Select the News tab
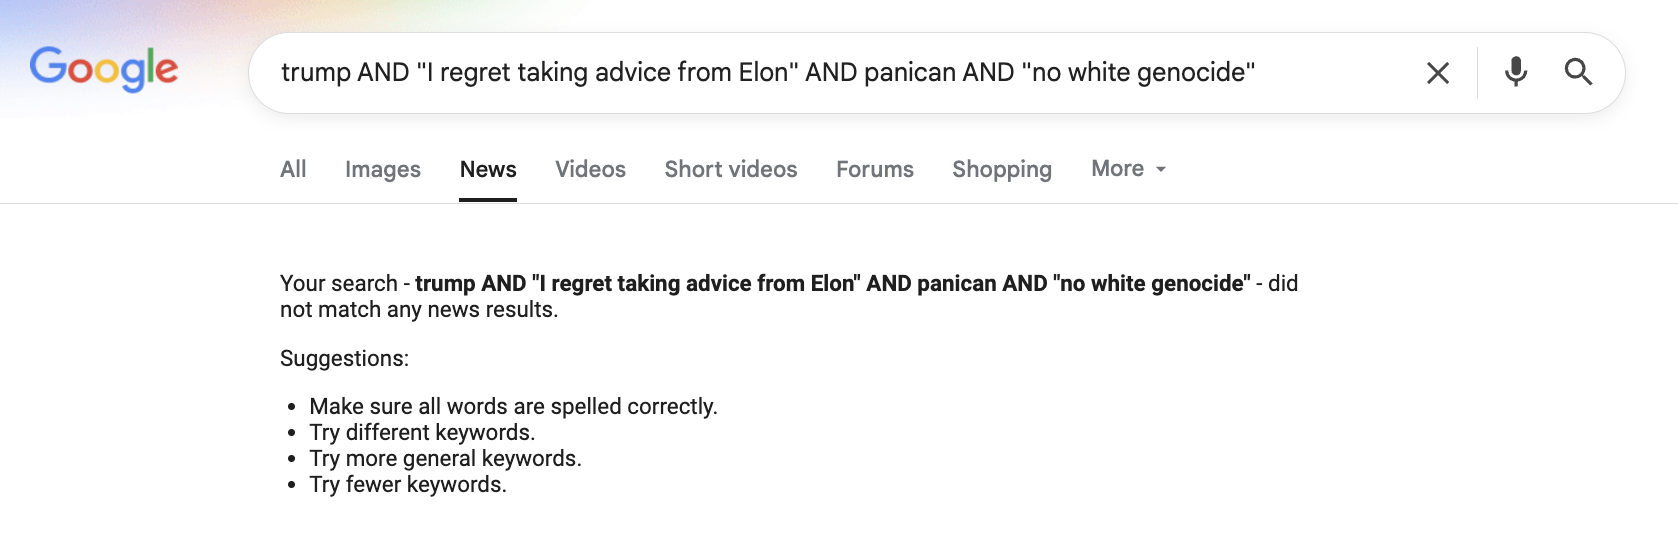Viewport: 1678px width, 538px height. (x=488, y=169)
